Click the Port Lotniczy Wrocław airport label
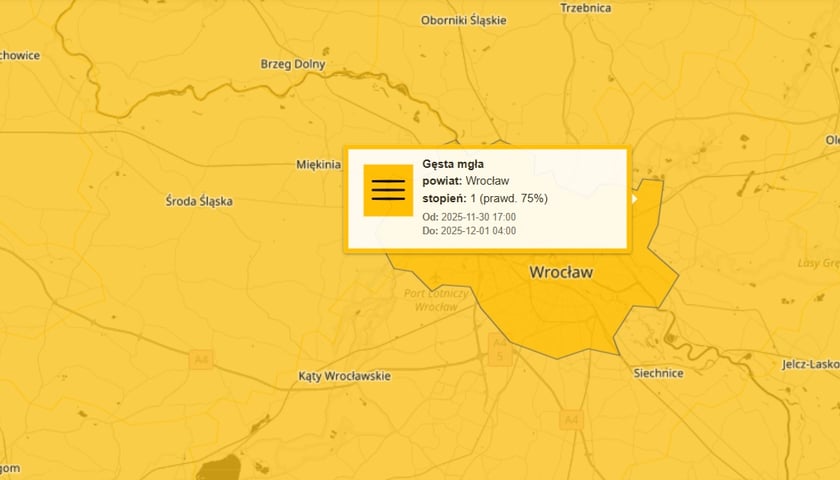Viewport: 840px width, 480px height. click(436, 300)
